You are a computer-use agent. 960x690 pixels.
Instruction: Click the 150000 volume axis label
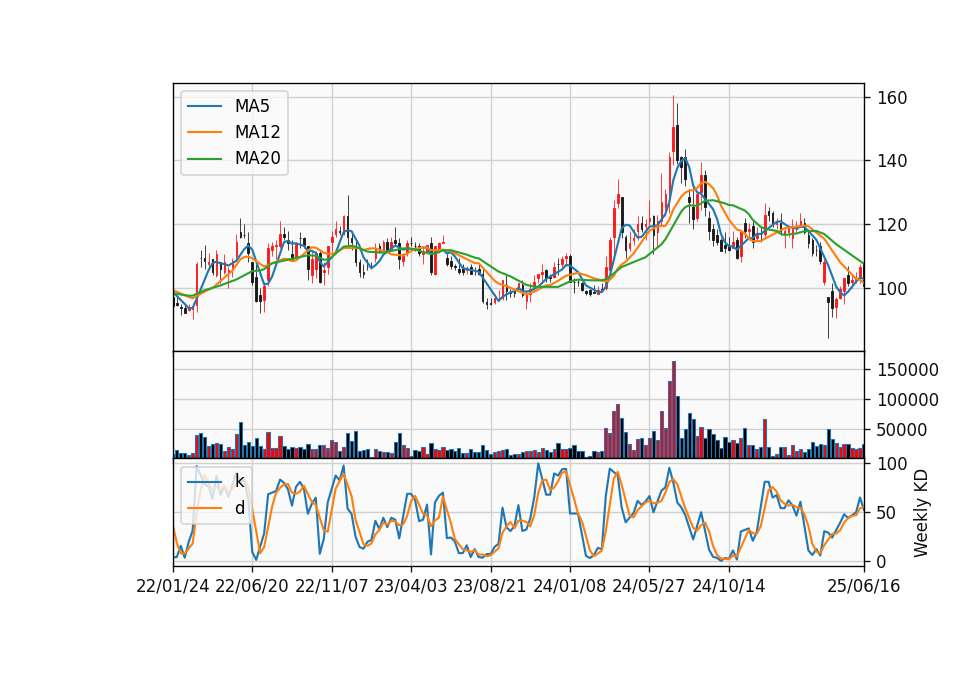(908, 370)
